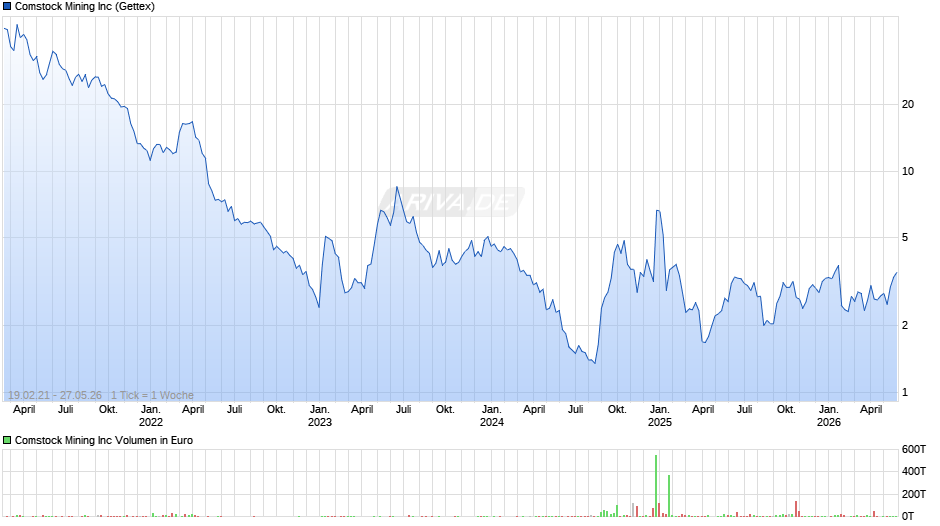Click the blue Comstock Mining legend square
940x526 pixels.
pyautogui.click(x=7, y=7)
